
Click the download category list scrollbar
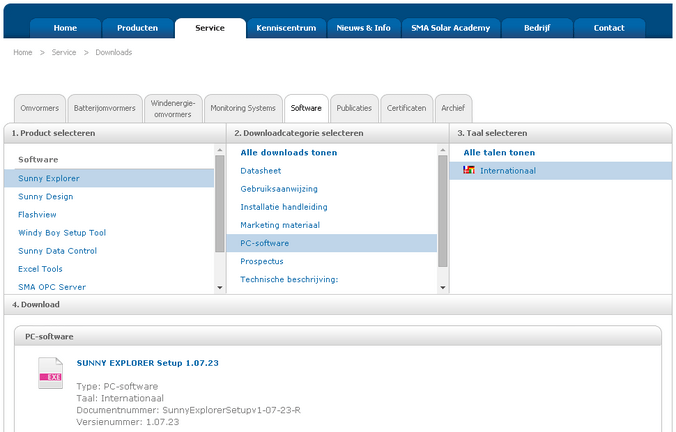coord(443,210)
